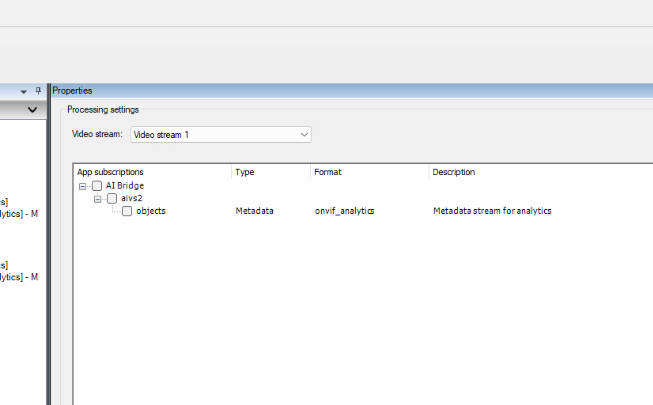Viewport: 653px width, 405px height.
Task: Check the AI Bridge checkbox
Action: pos(97,186)
